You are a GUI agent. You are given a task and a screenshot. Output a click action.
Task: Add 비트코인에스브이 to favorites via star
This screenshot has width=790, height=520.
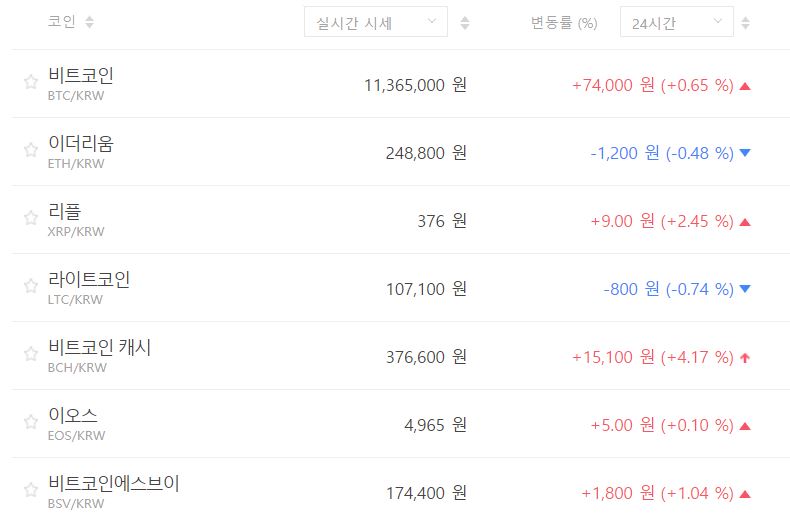click(x=31, y=491)
